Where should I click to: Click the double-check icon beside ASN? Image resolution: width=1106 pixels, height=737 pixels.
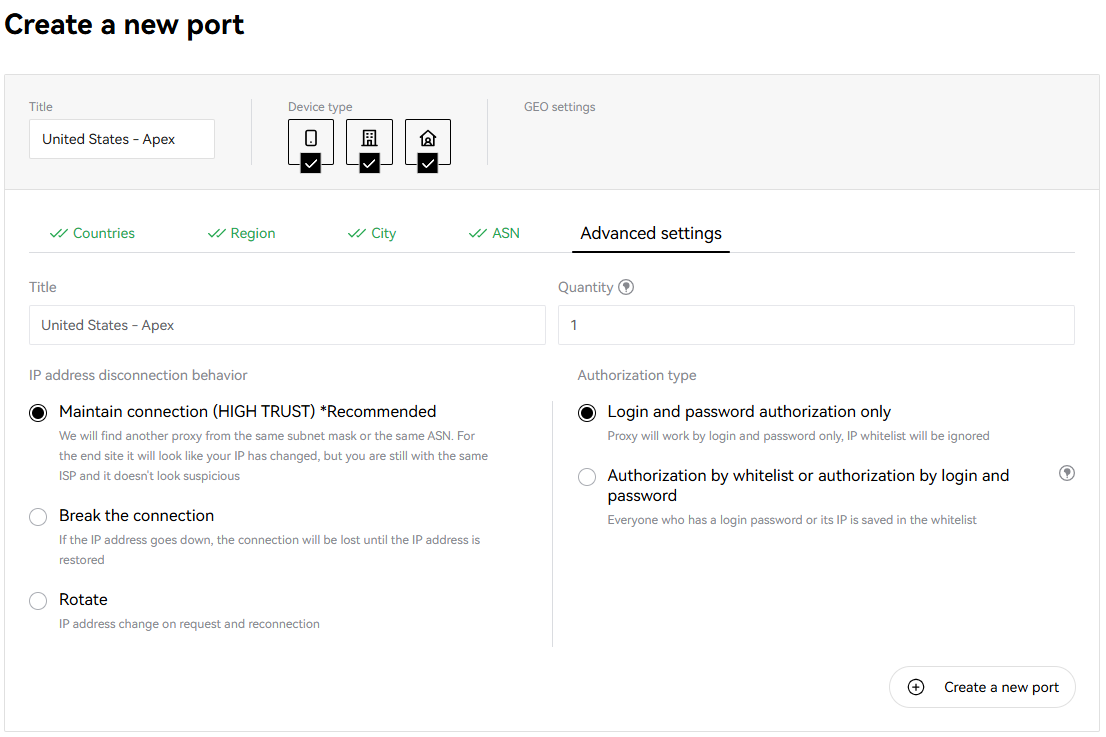(478, 233)
